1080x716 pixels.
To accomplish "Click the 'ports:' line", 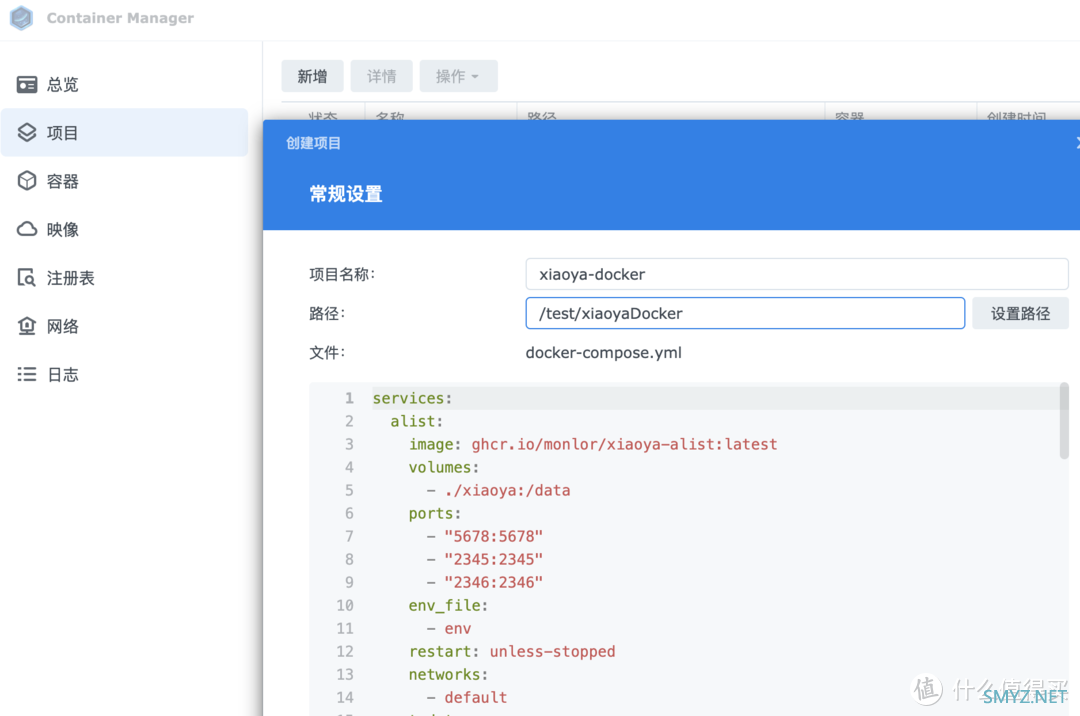I will [x=435, y=513].
